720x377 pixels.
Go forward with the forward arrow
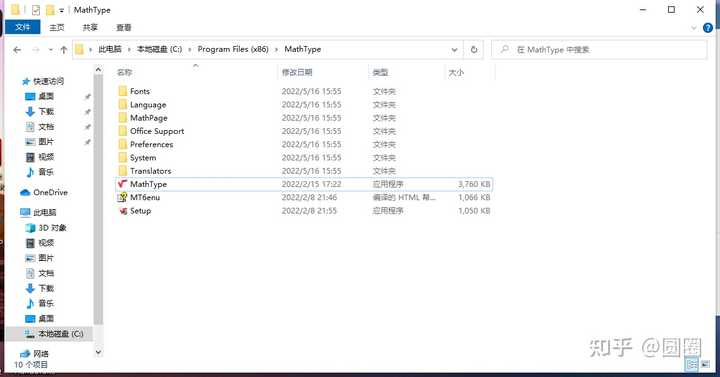pyautogui.click(x=36, y=50)
